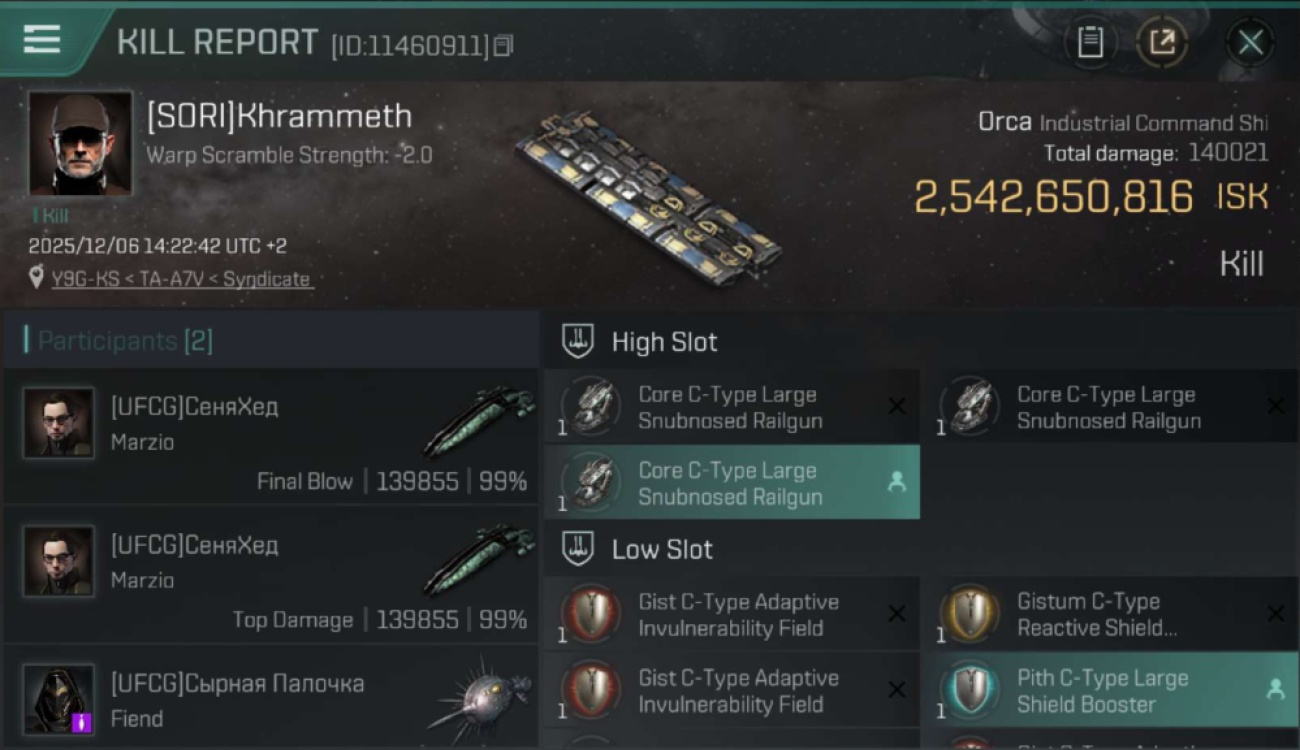Click the Khrammeth pilot portrait

click(80, 143)
